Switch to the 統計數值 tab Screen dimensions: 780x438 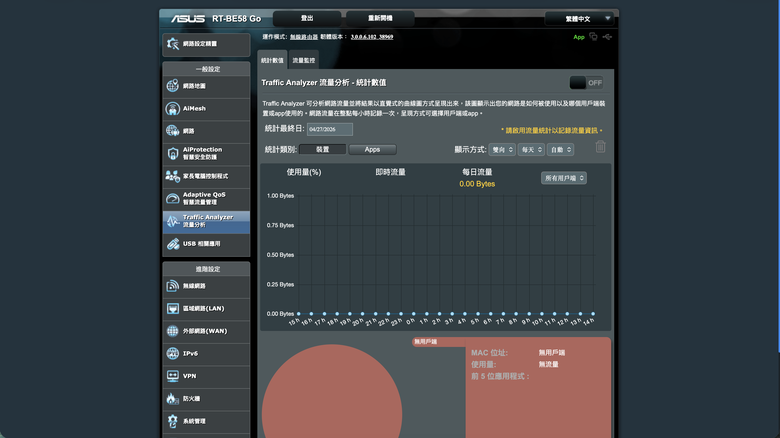point(272,60)
